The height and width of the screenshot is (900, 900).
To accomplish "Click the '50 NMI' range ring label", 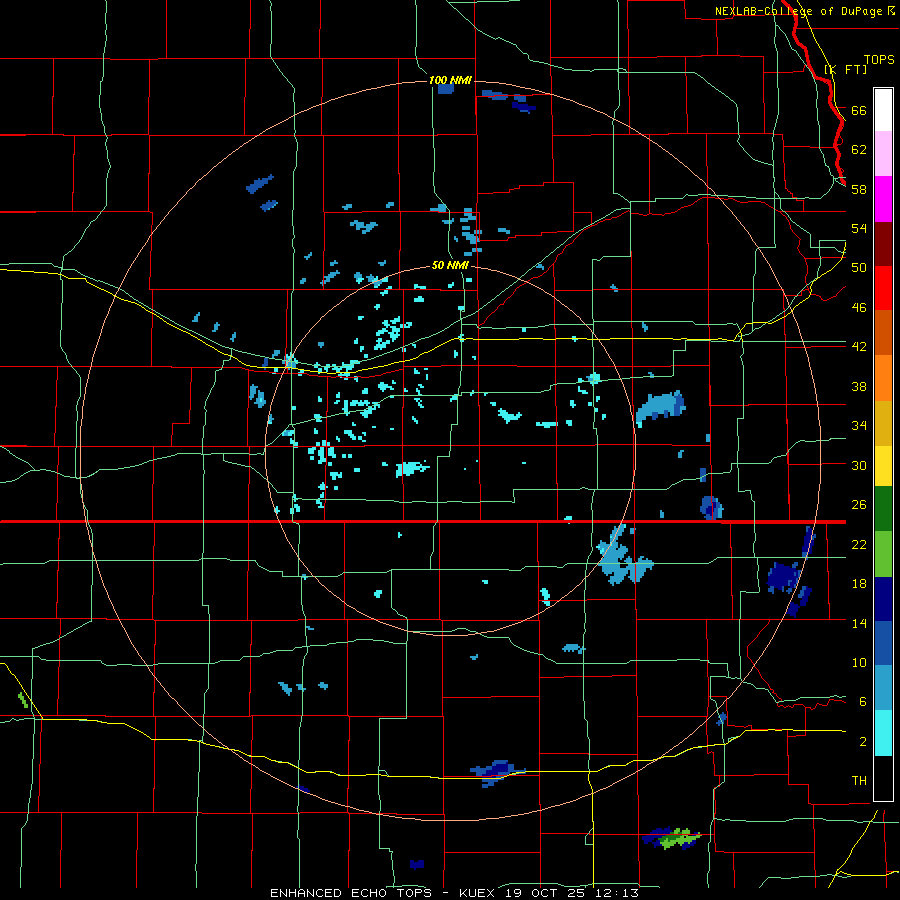I will tap(450, 265).
